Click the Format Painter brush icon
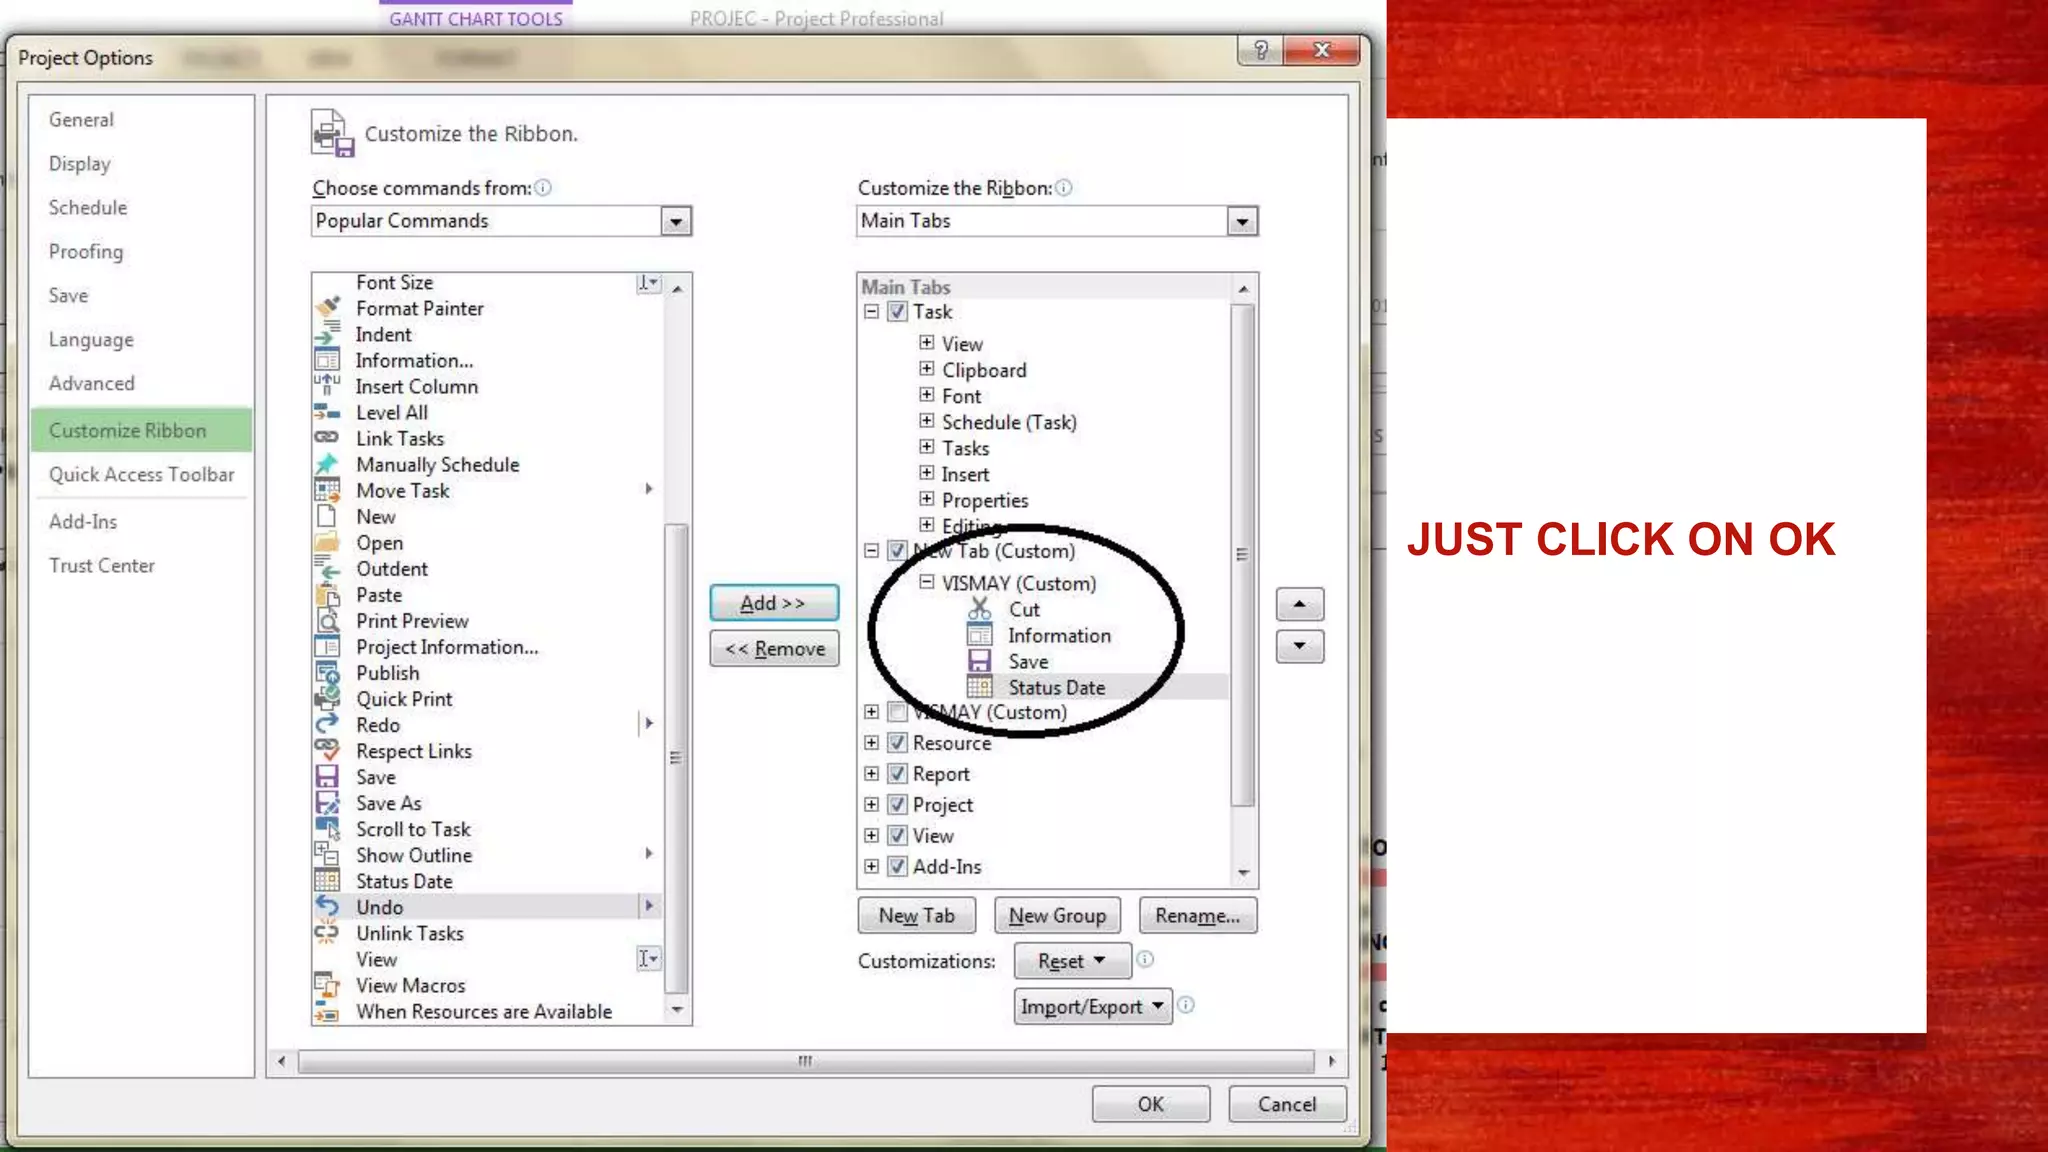 click(x=327, y=308)
